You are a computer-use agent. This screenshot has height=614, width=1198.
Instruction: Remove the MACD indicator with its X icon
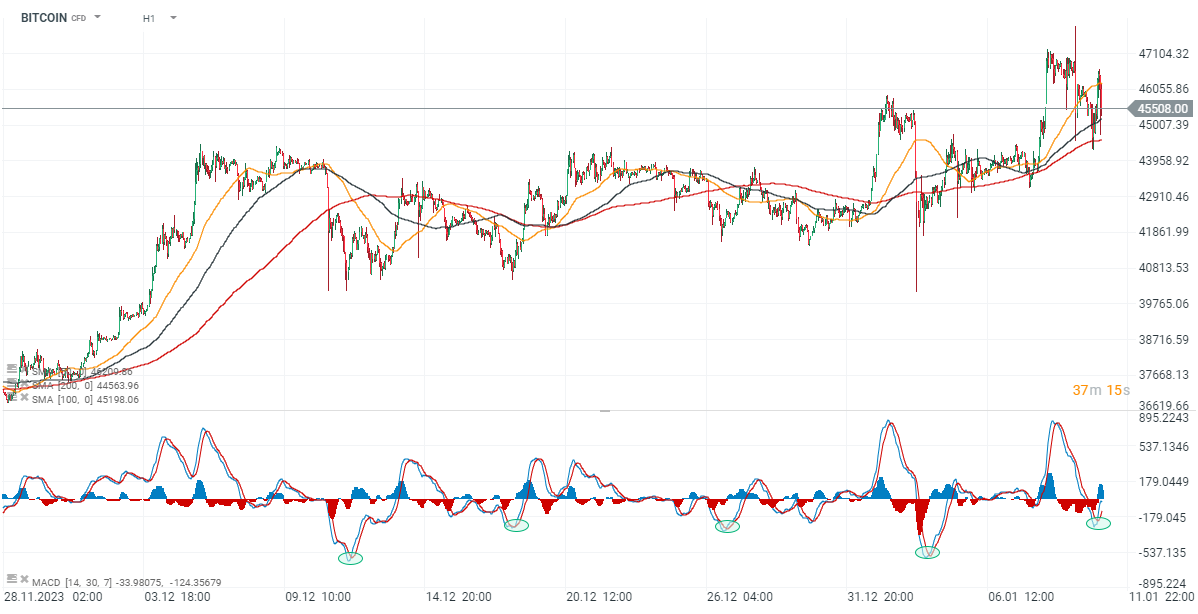point(23,579)
